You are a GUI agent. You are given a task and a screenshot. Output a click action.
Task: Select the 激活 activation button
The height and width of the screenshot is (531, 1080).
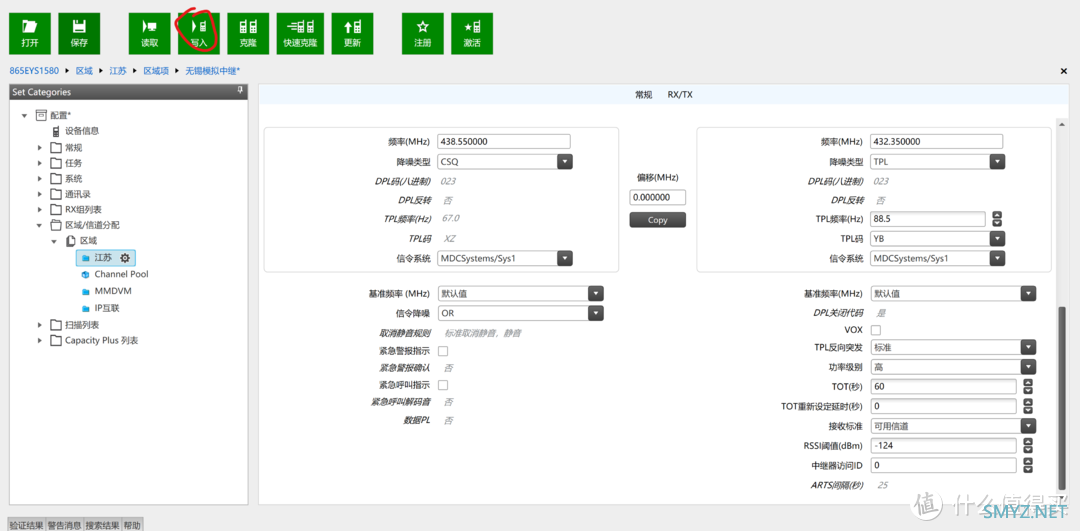[x=472, y=33]
